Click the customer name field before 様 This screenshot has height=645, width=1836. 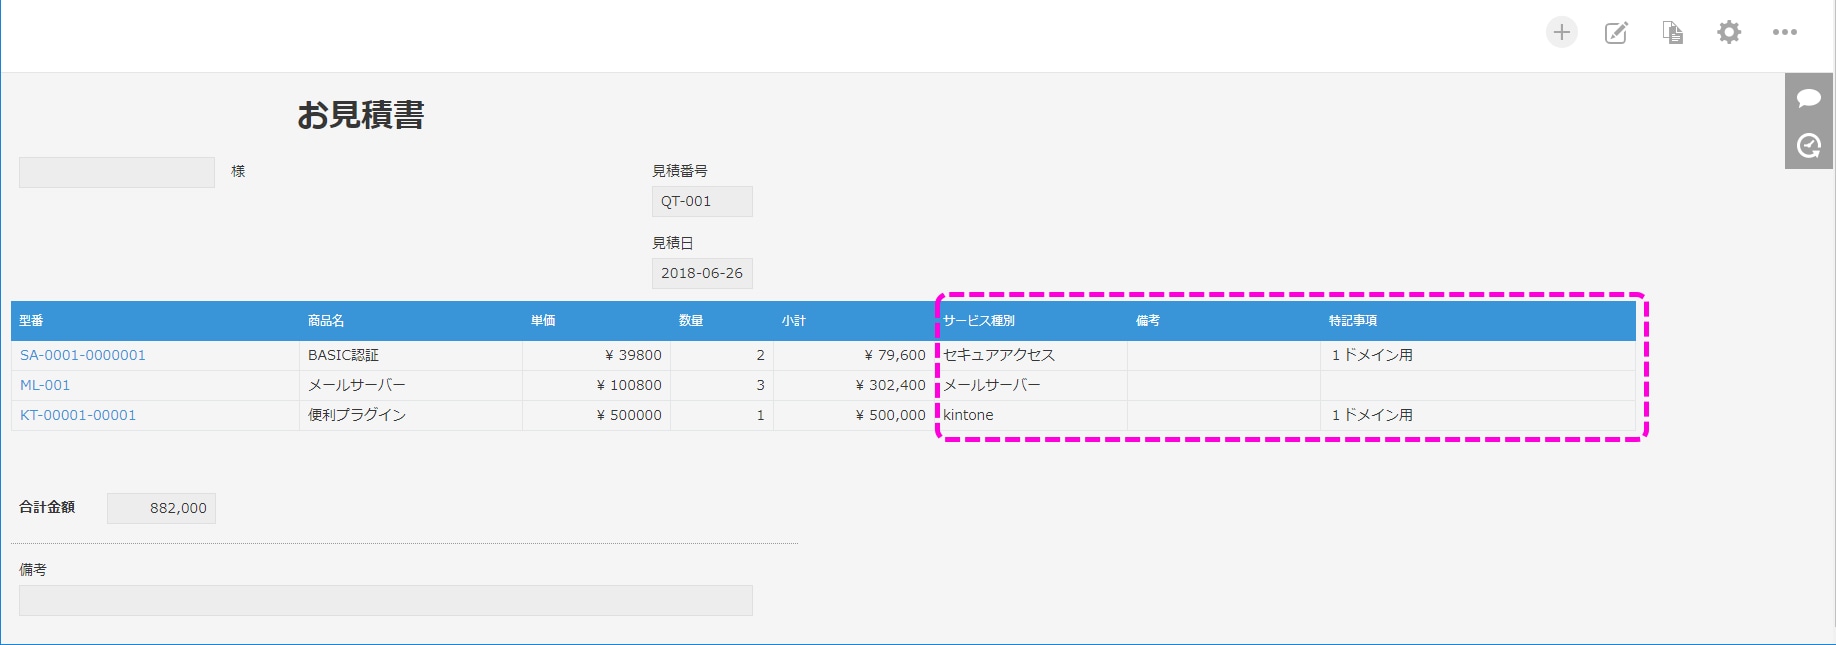(x=116, y=172)
